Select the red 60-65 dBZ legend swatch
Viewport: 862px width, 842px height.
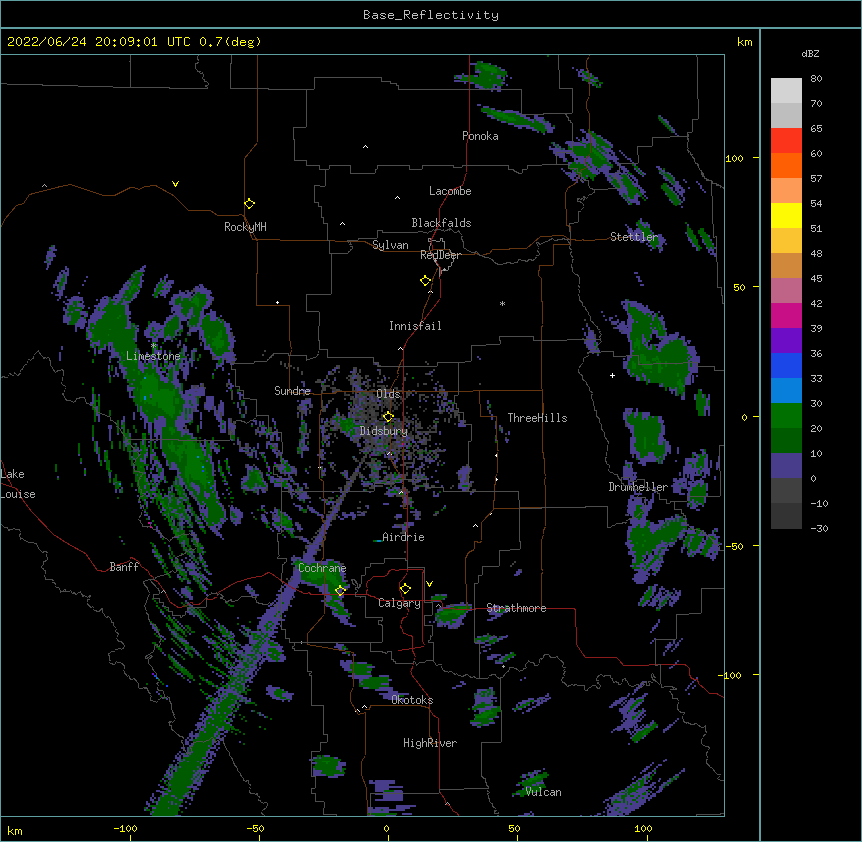(x=786, y=141)
